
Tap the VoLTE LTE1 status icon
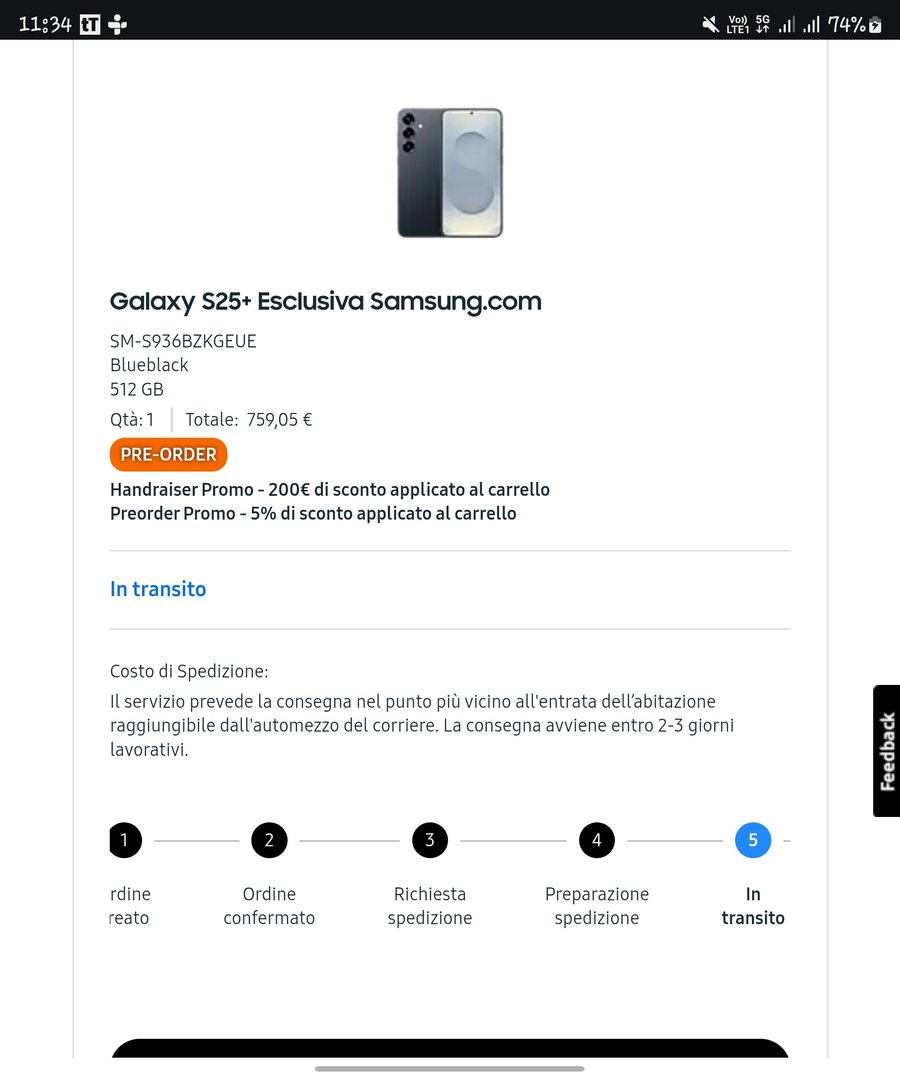point(738,24)
